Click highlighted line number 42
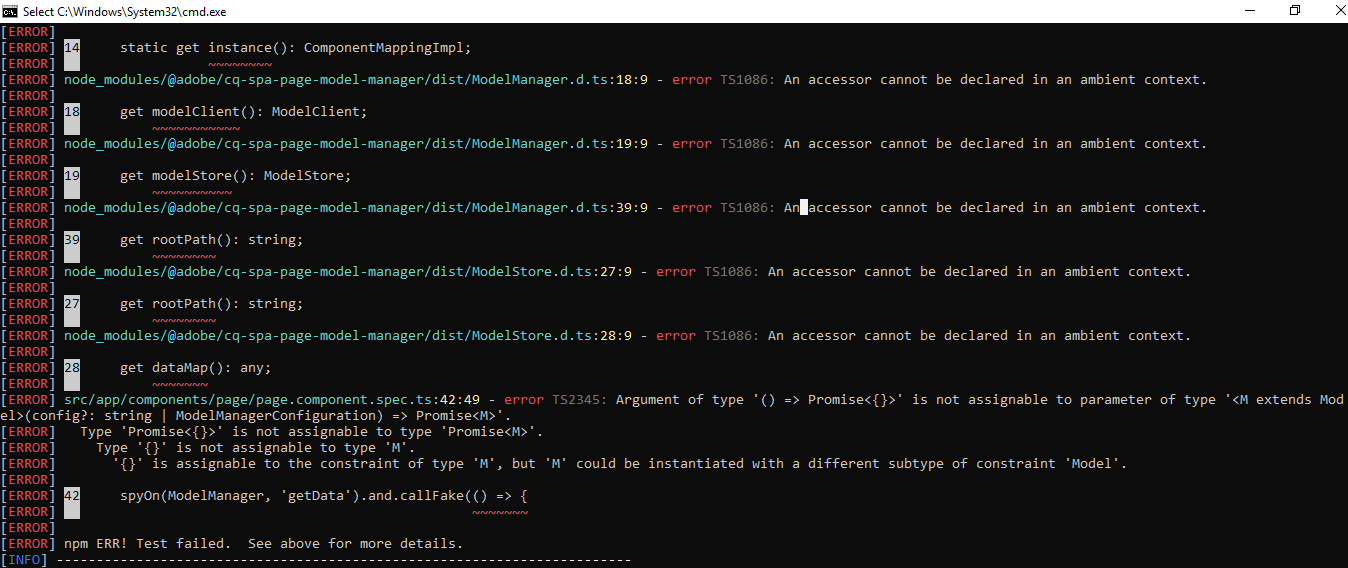The image size is (1348, 568). 72,496
